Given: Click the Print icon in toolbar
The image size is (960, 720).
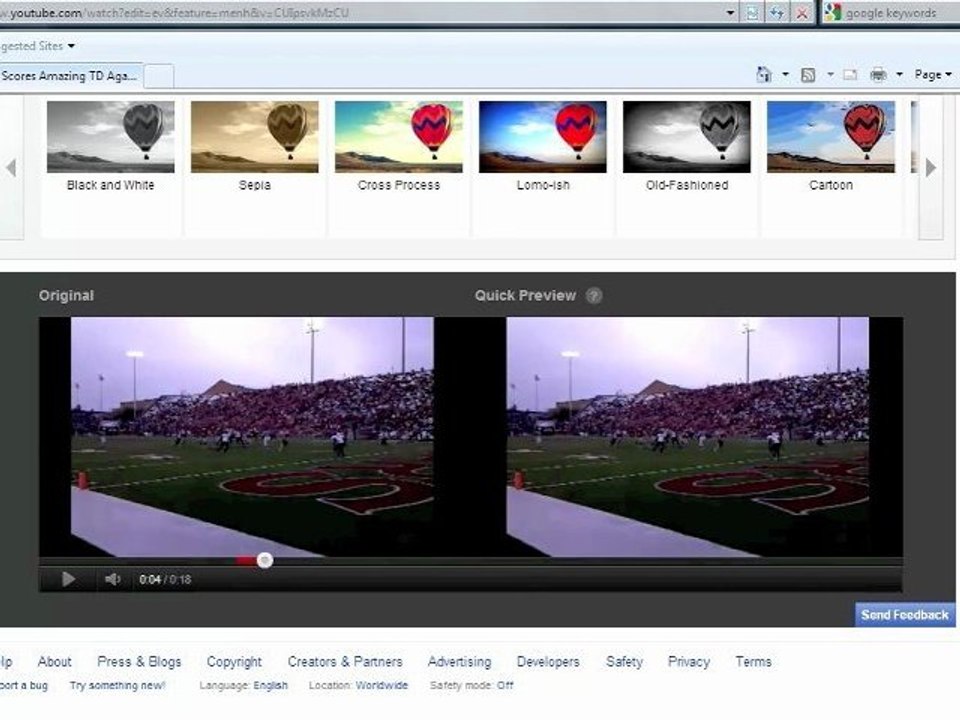Looking at the screenshot, I should coord(878,75).
